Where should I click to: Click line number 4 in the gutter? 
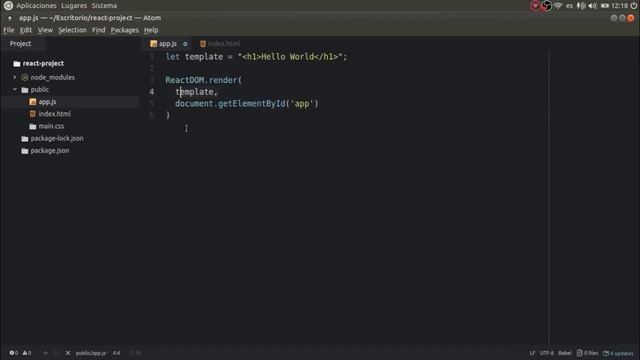coord(152,92)
